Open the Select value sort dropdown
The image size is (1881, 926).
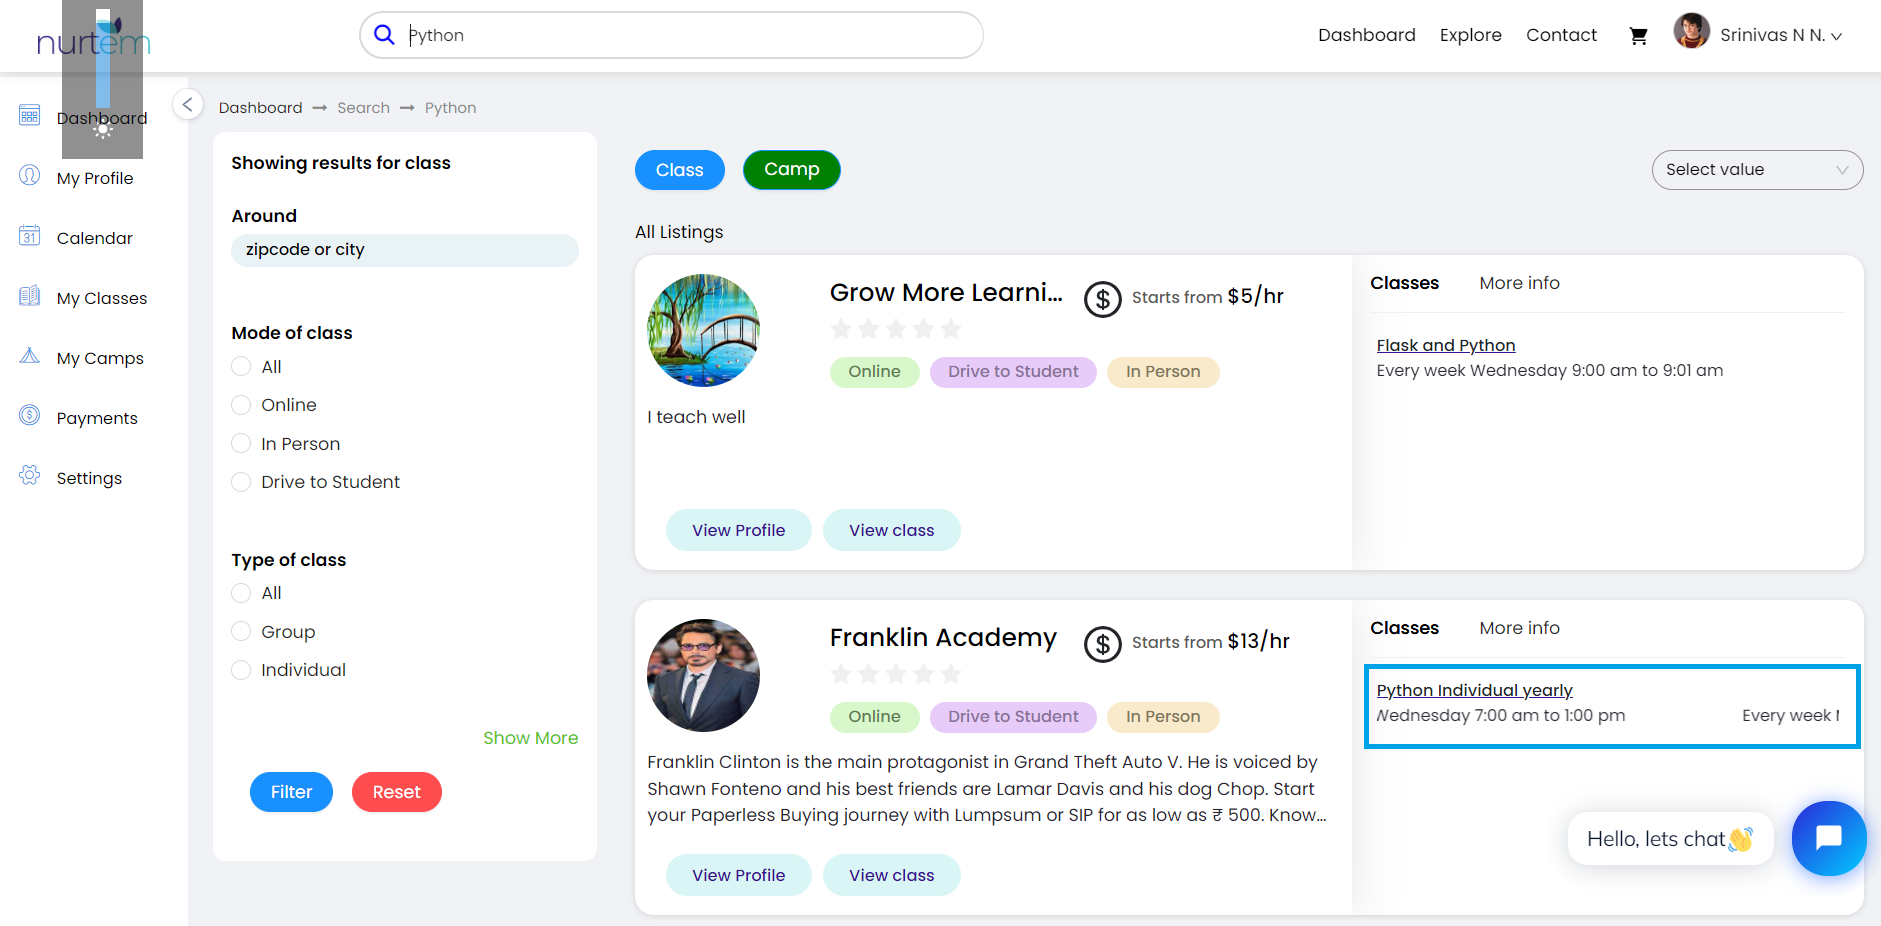click(x=1756, y=170)
